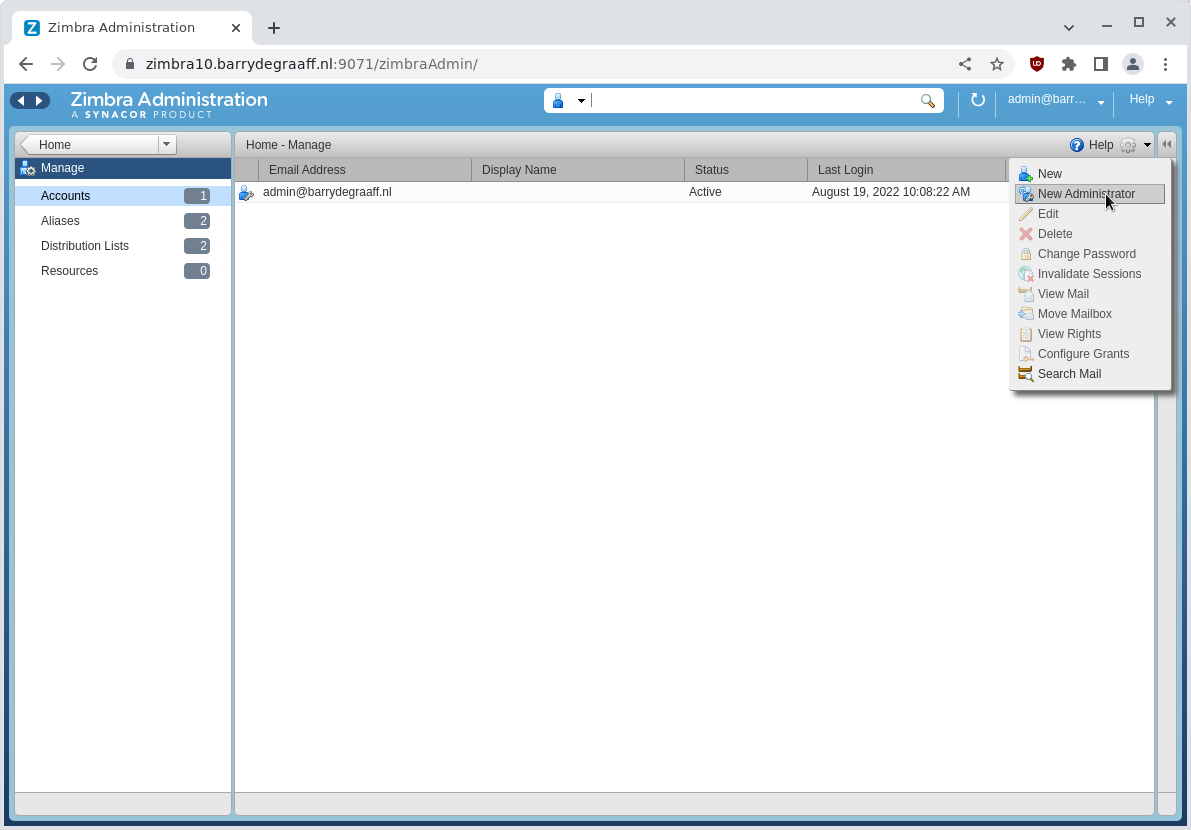Click the Search Mail icon
This screenshot has height=830, width=1191.
pyautogui.click(x=1025, y=374)
